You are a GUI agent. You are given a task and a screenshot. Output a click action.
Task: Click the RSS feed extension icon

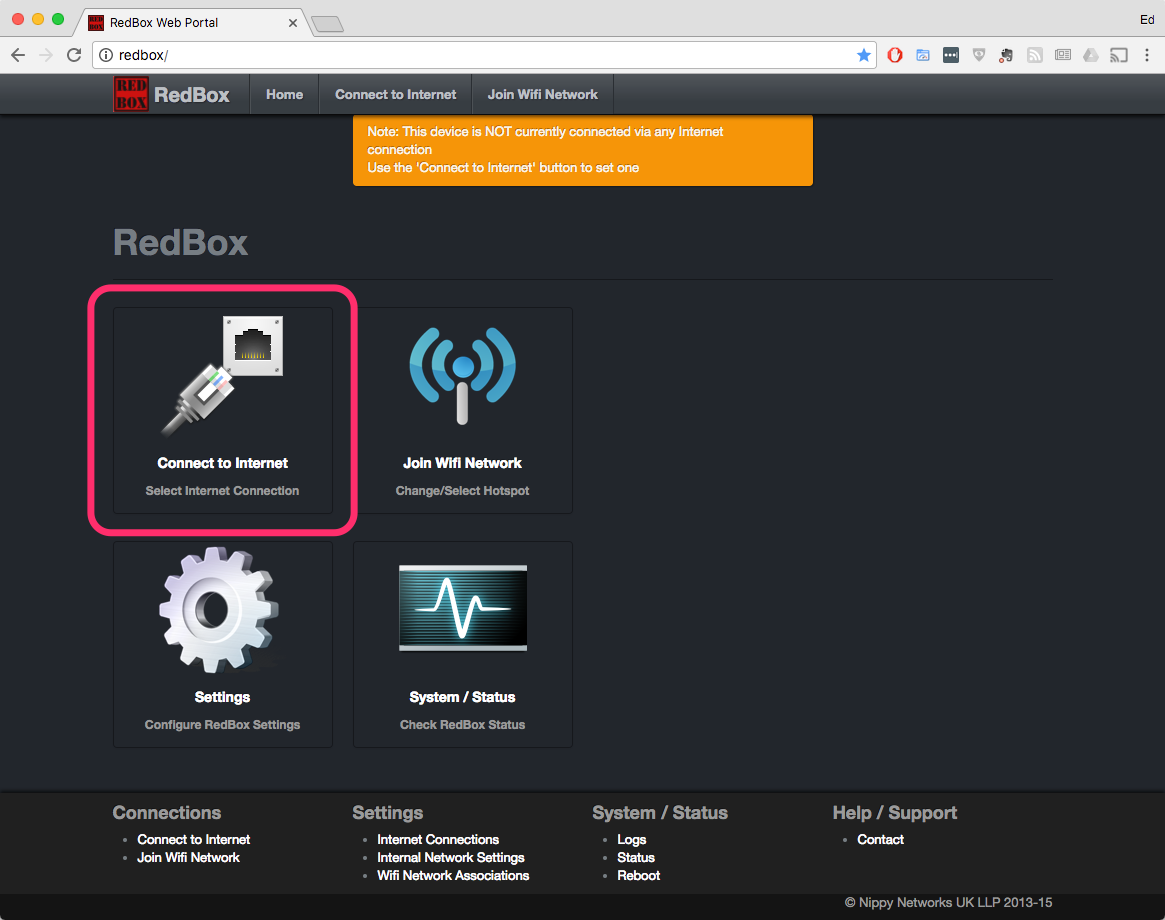1035,55
